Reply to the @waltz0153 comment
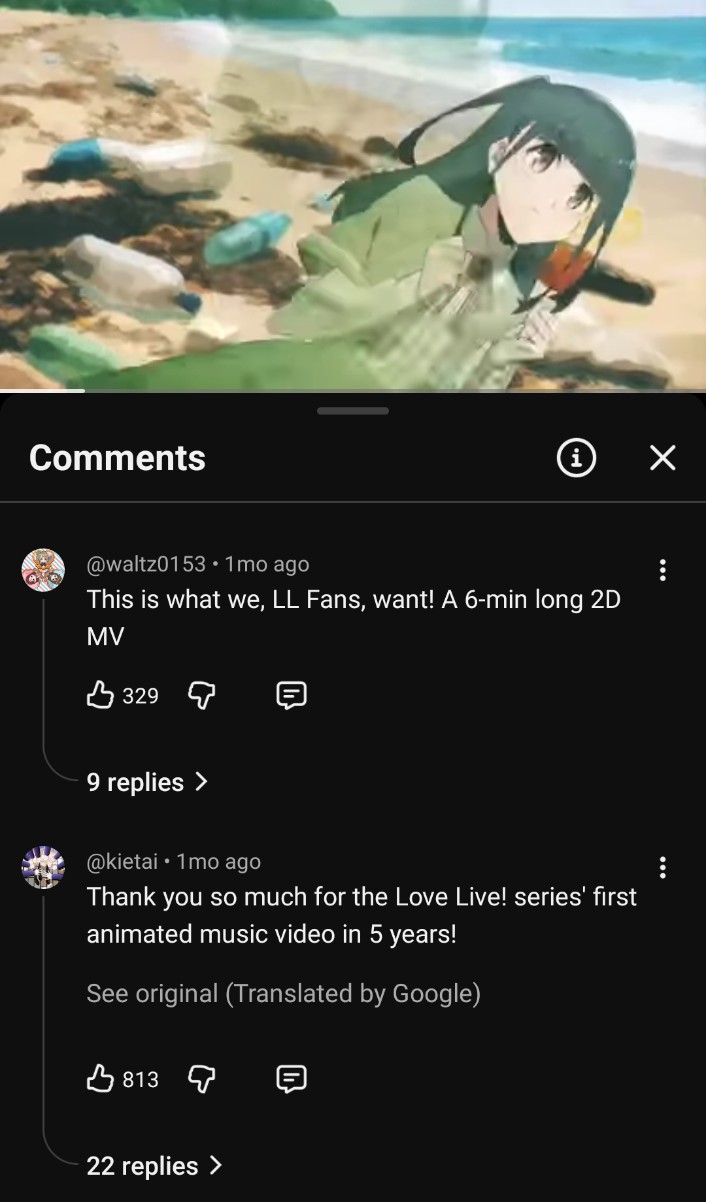Screen dimensions: 706x1202 [291, 695]
